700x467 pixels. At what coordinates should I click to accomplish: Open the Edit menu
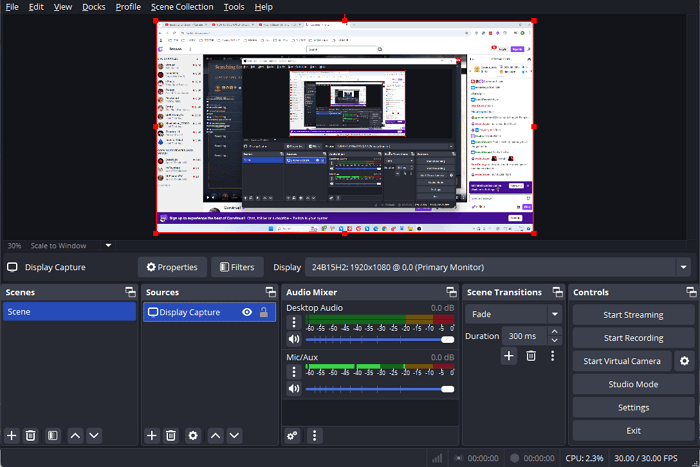click(x=36, y=7)
